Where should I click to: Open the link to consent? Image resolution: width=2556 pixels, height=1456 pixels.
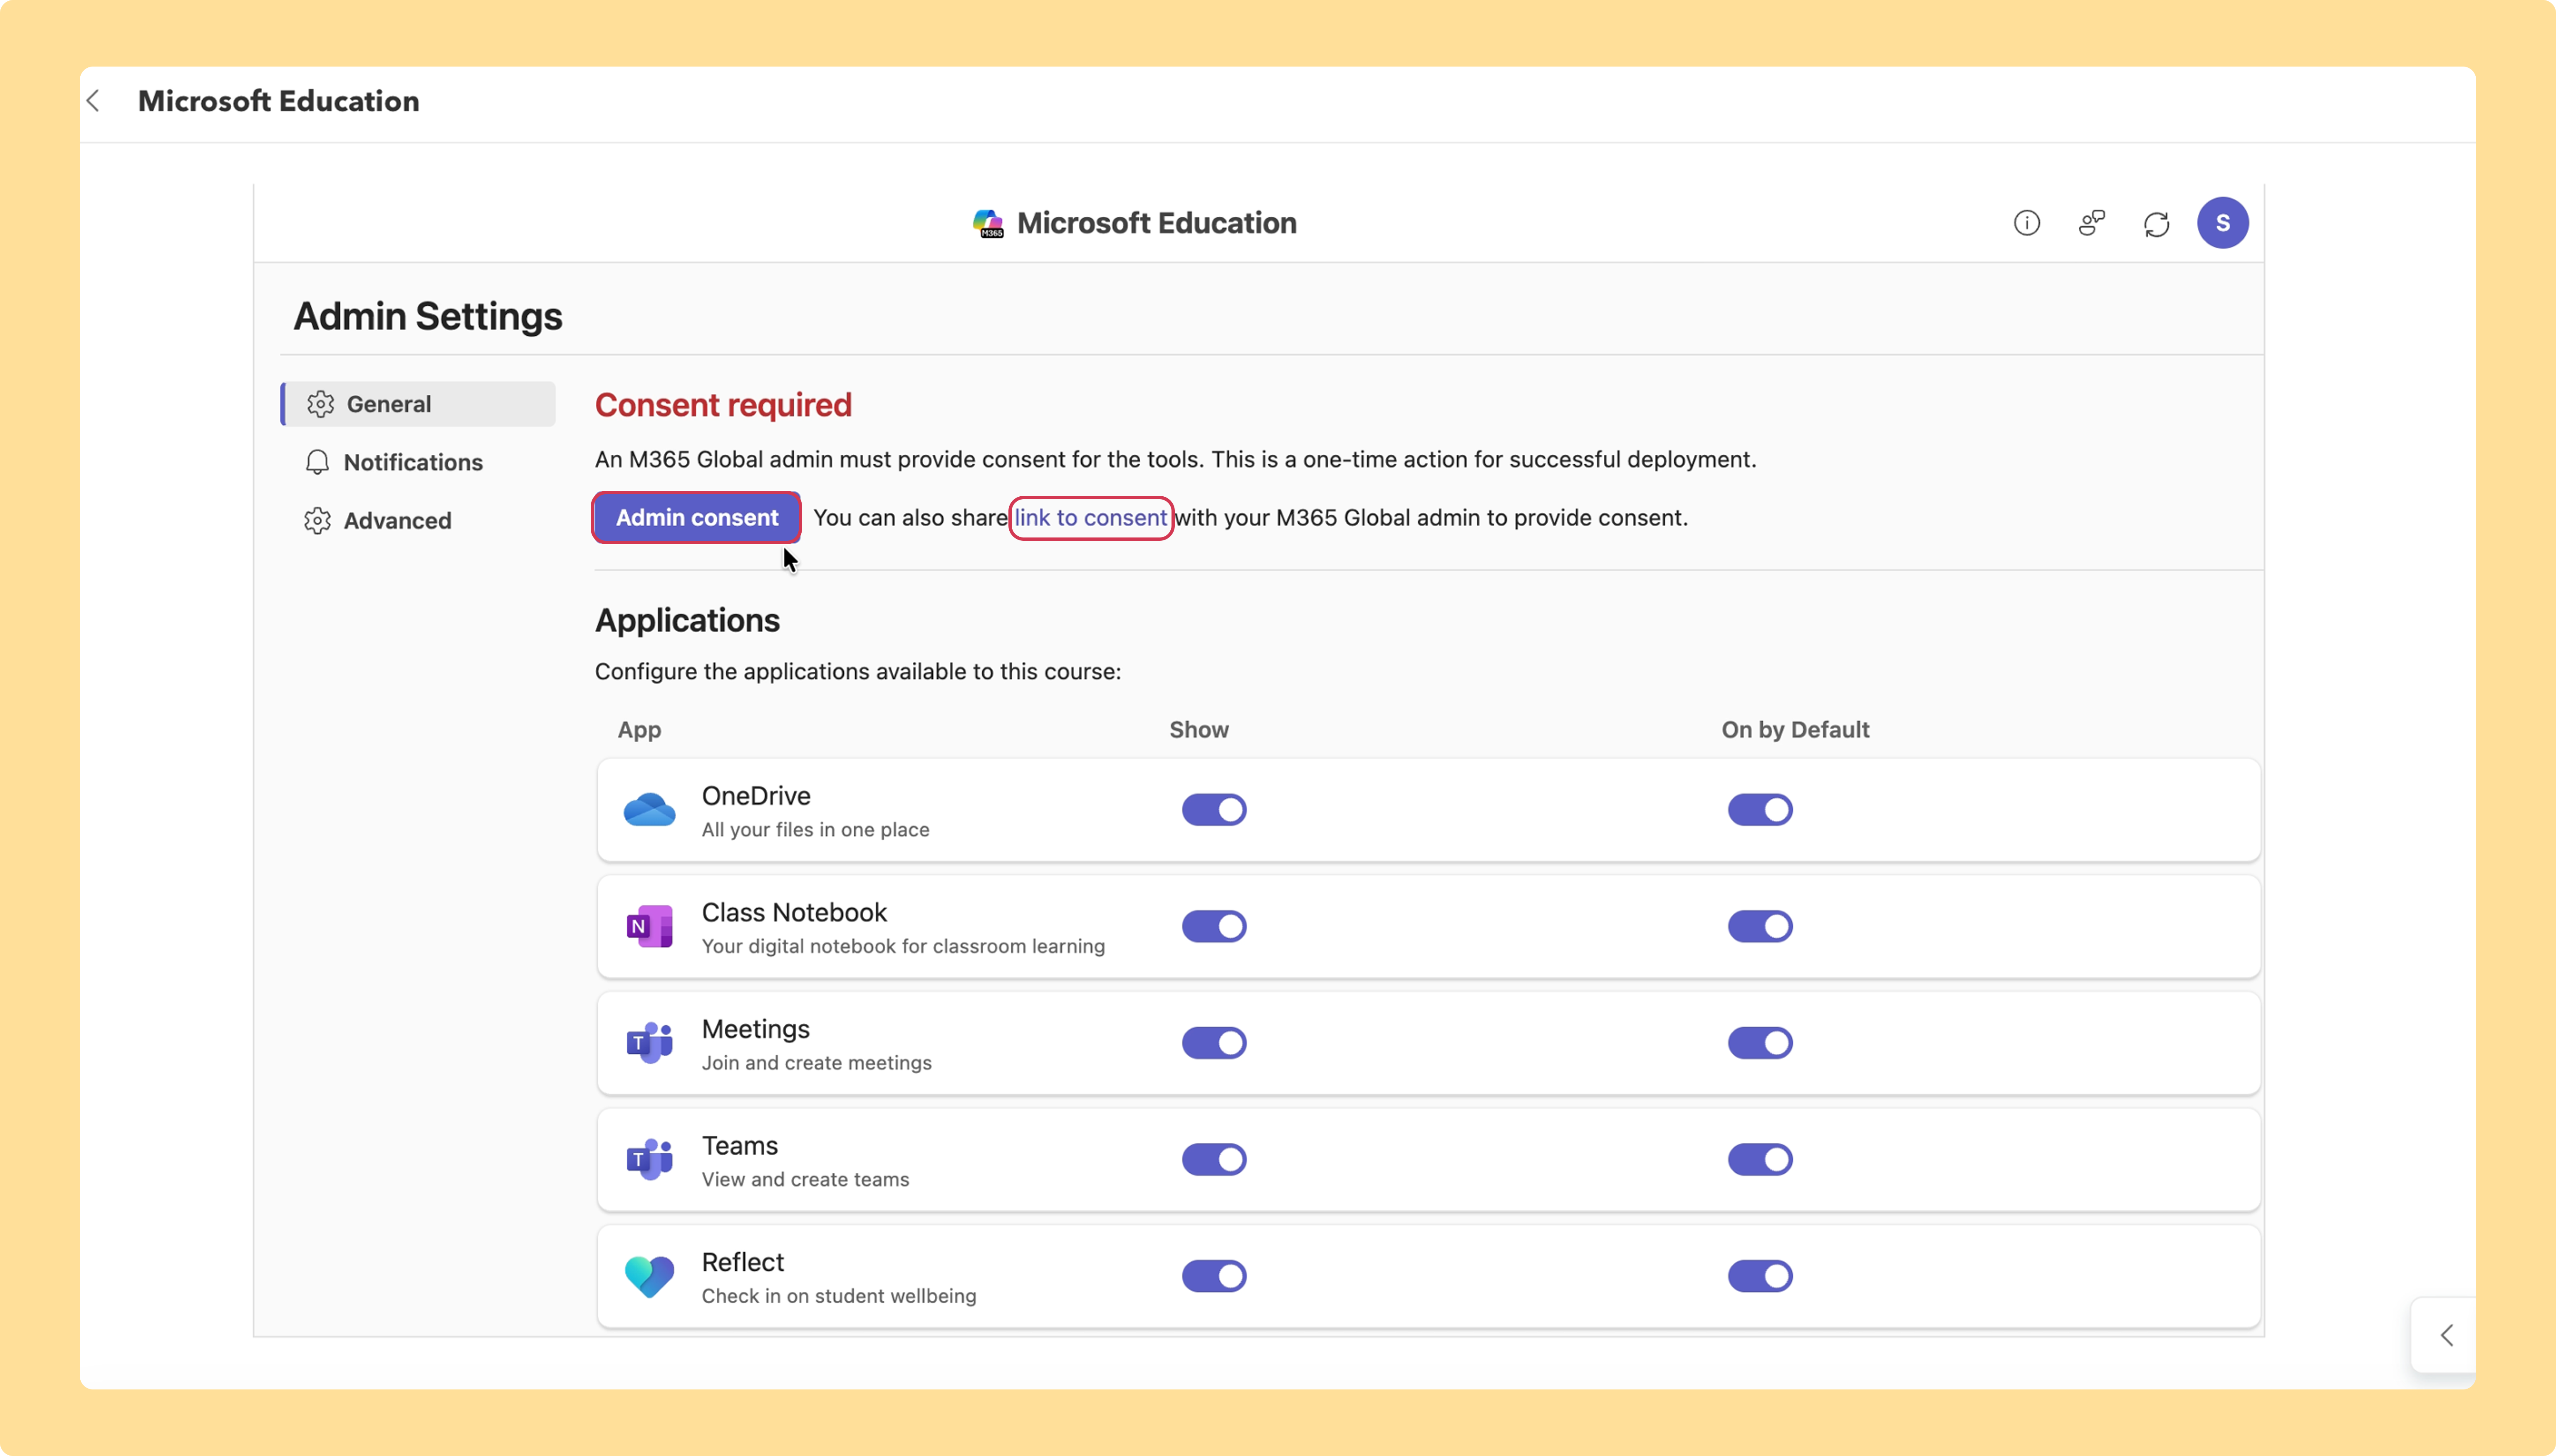tap(1090, 517)
